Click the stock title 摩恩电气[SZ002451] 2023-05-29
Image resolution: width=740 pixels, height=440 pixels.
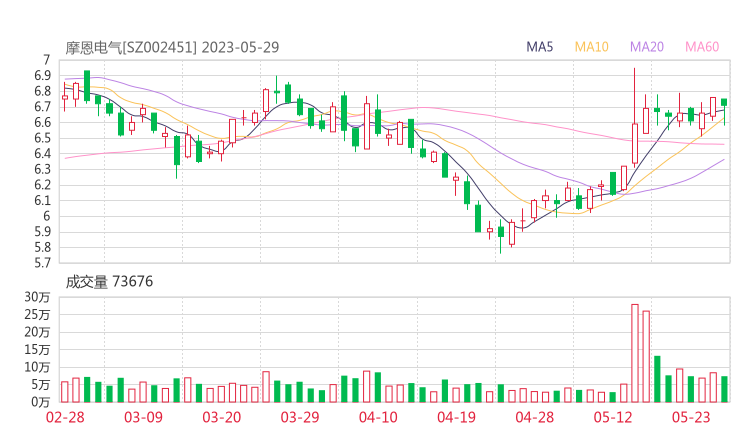tap(172, 47)
